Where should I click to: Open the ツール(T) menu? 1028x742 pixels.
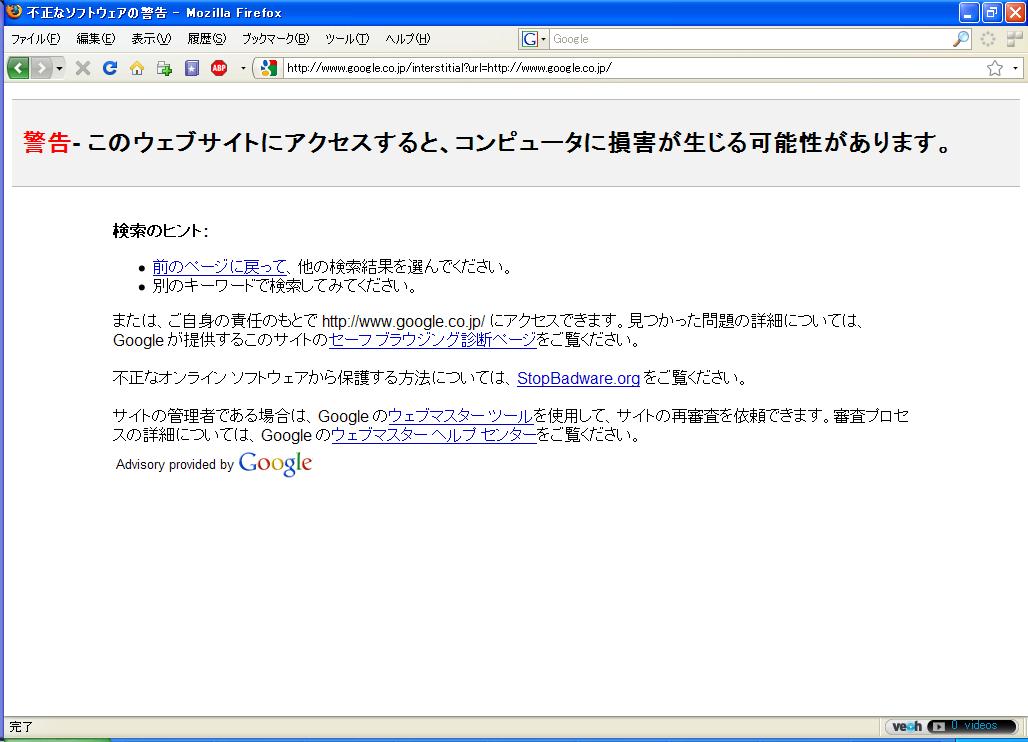(347, 39)
